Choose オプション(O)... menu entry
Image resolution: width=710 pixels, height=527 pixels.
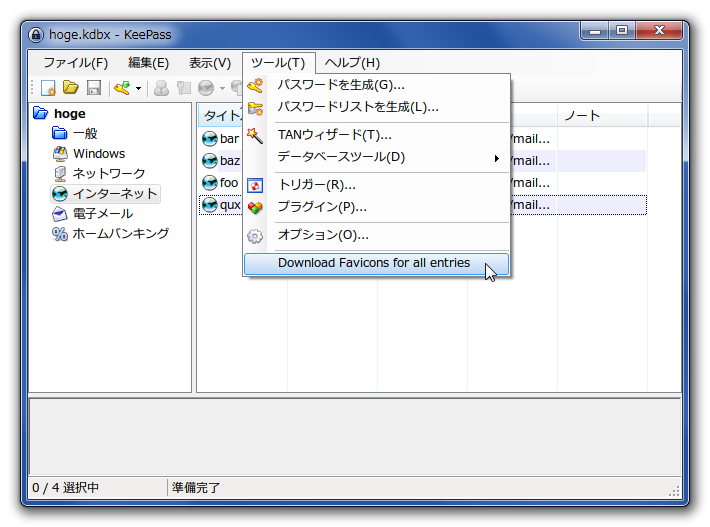377,235
